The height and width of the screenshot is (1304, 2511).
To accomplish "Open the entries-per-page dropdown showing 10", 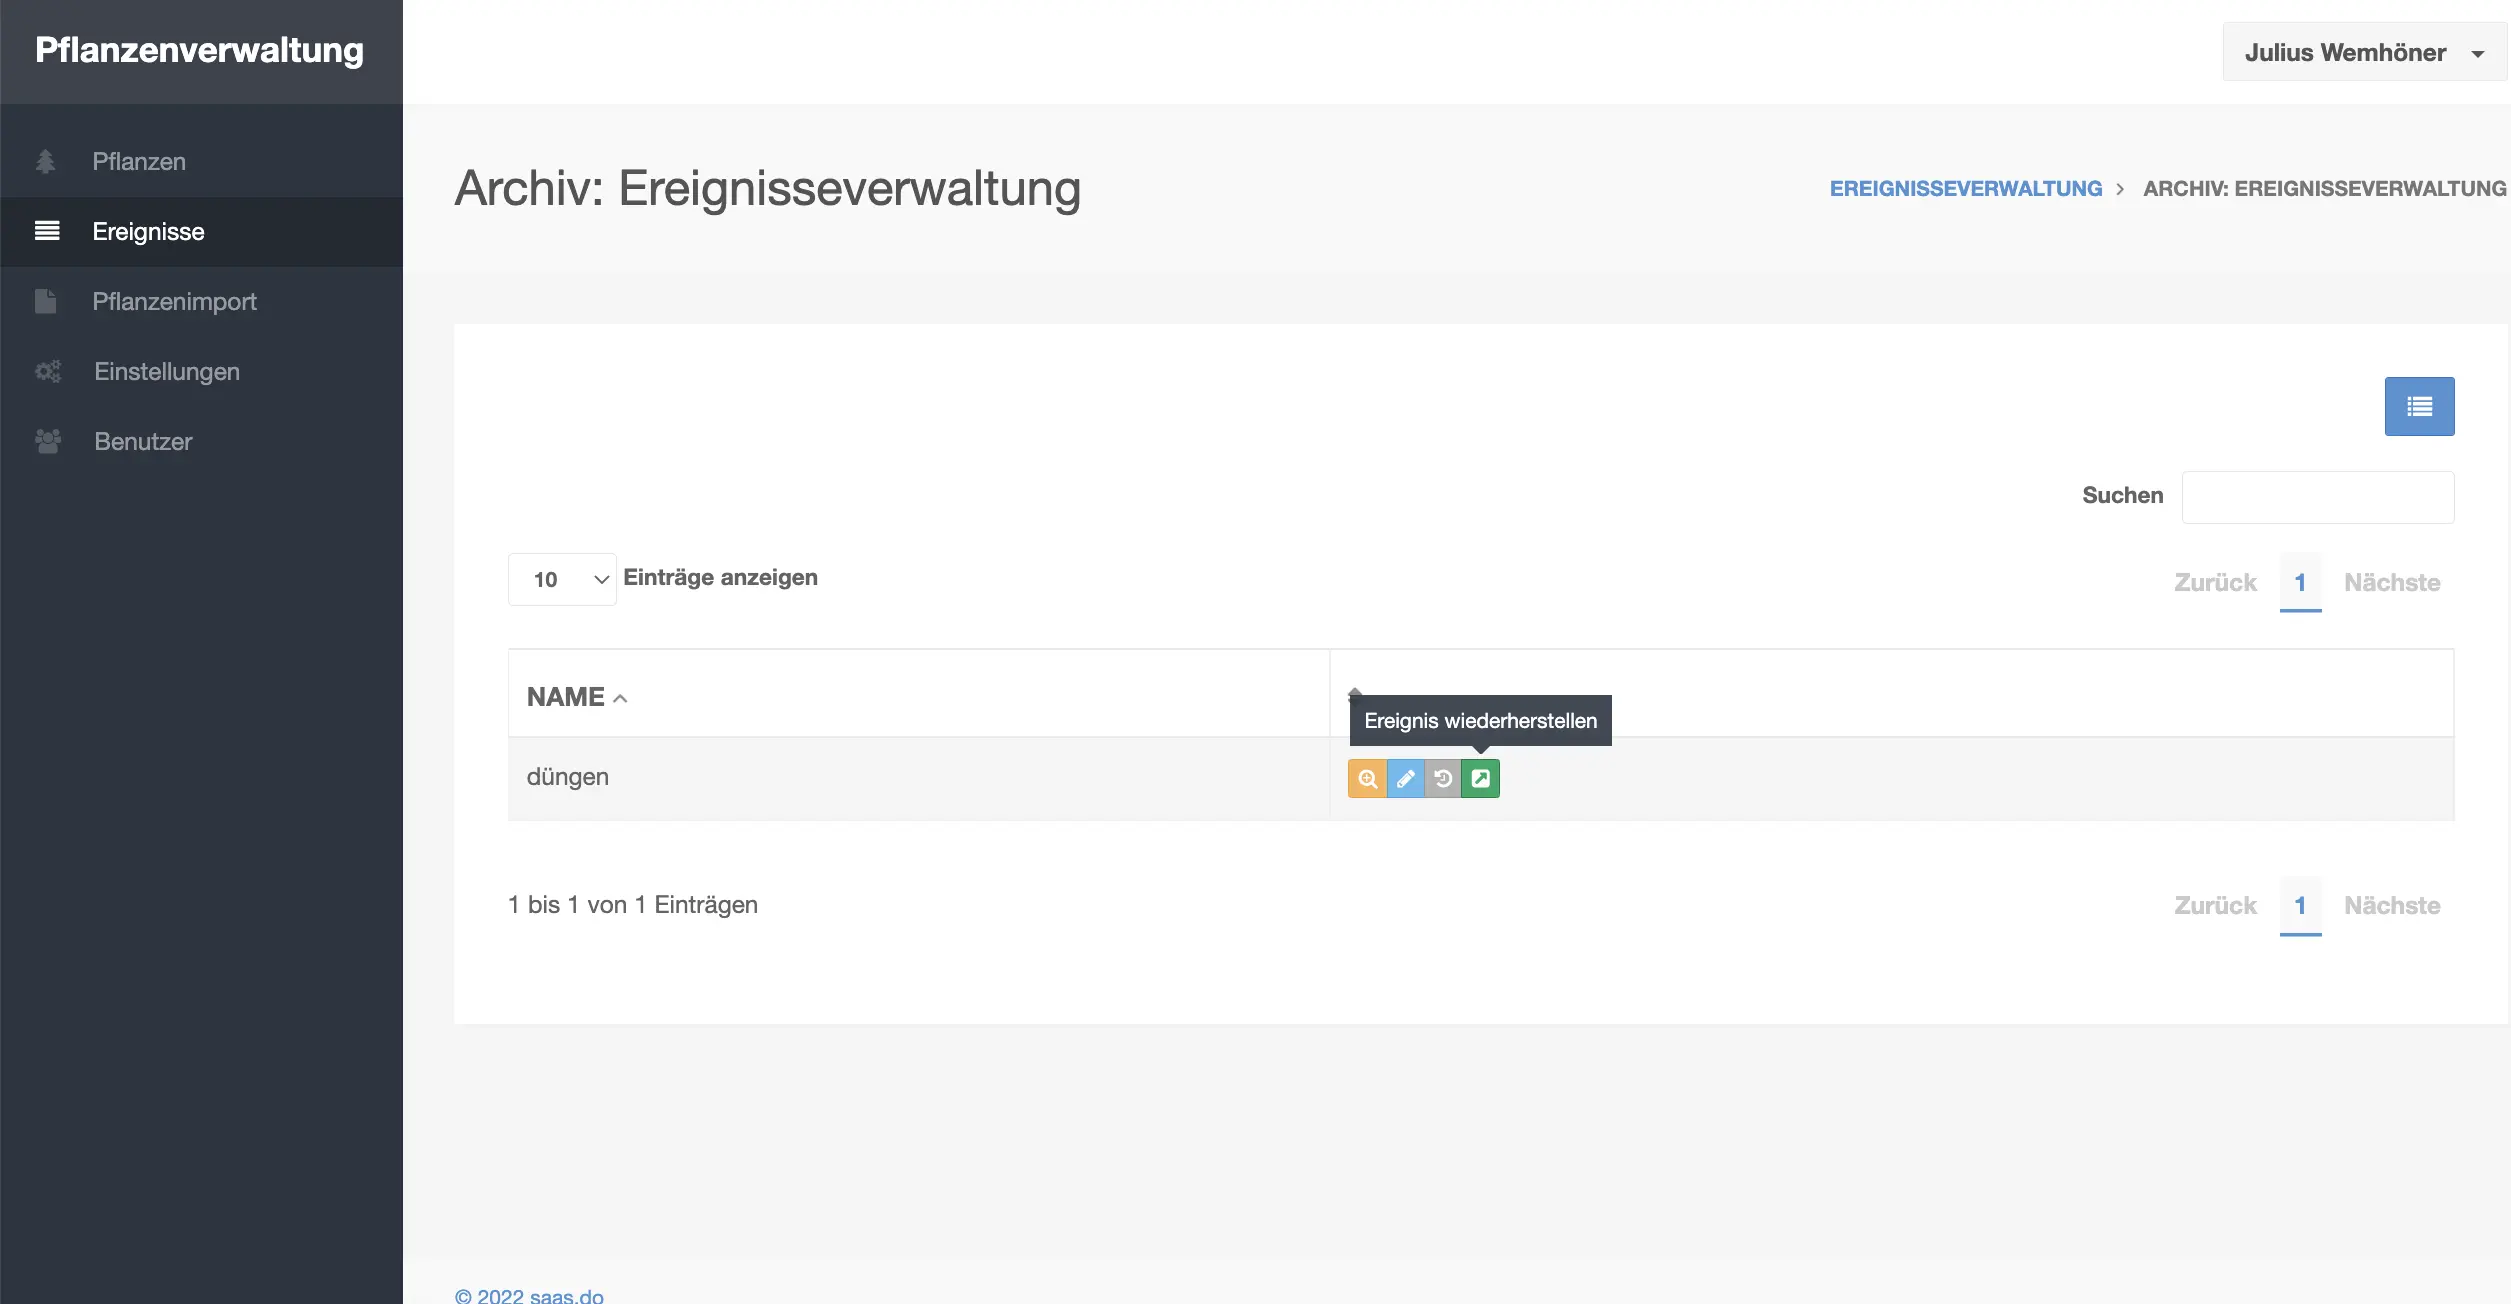I will (x=562, y=580).
